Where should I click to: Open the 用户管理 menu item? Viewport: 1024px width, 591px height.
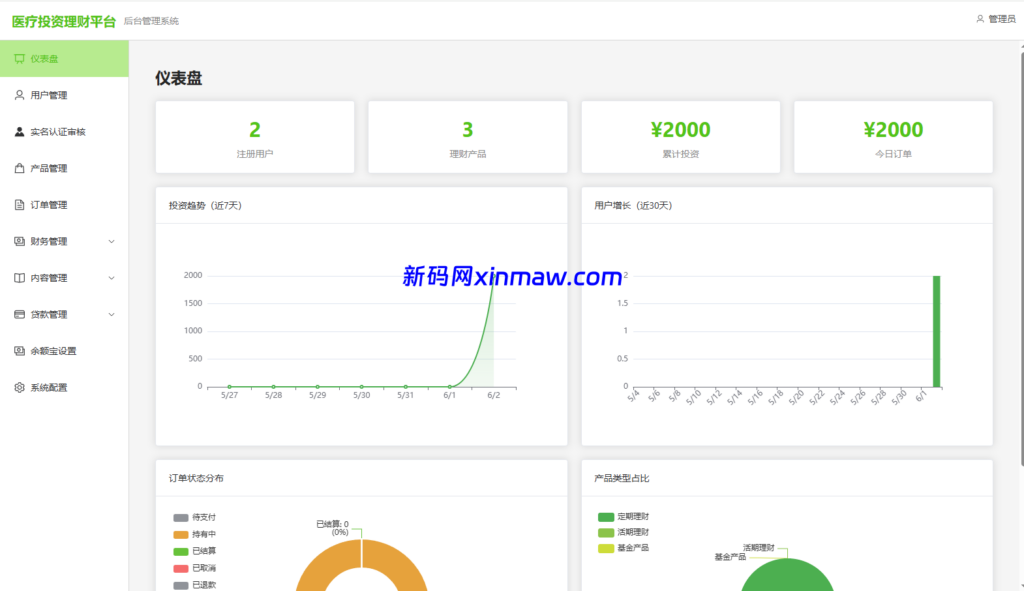(64, 95)
